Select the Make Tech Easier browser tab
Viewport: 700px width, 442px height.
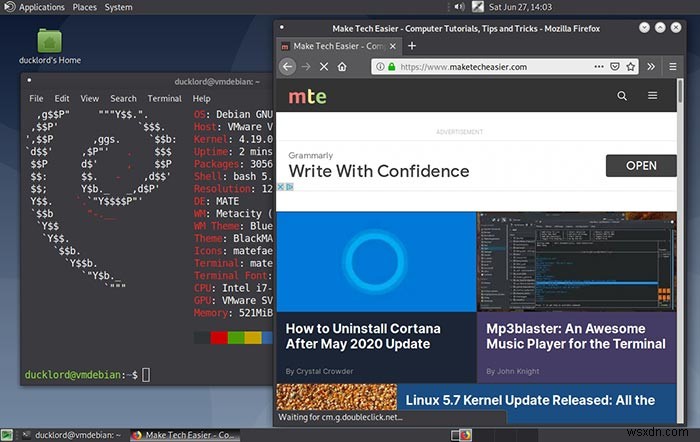339,46
